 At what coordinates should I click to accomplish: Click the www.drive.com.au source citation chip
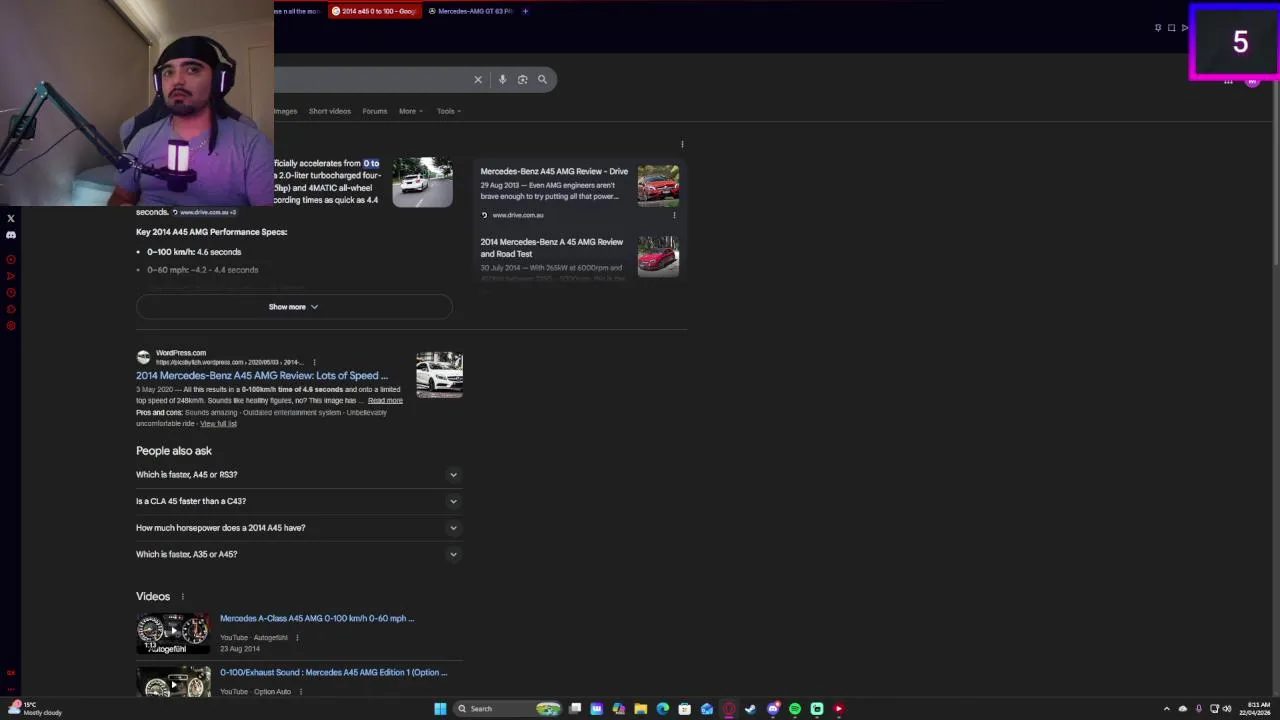[x=205, y=212]
